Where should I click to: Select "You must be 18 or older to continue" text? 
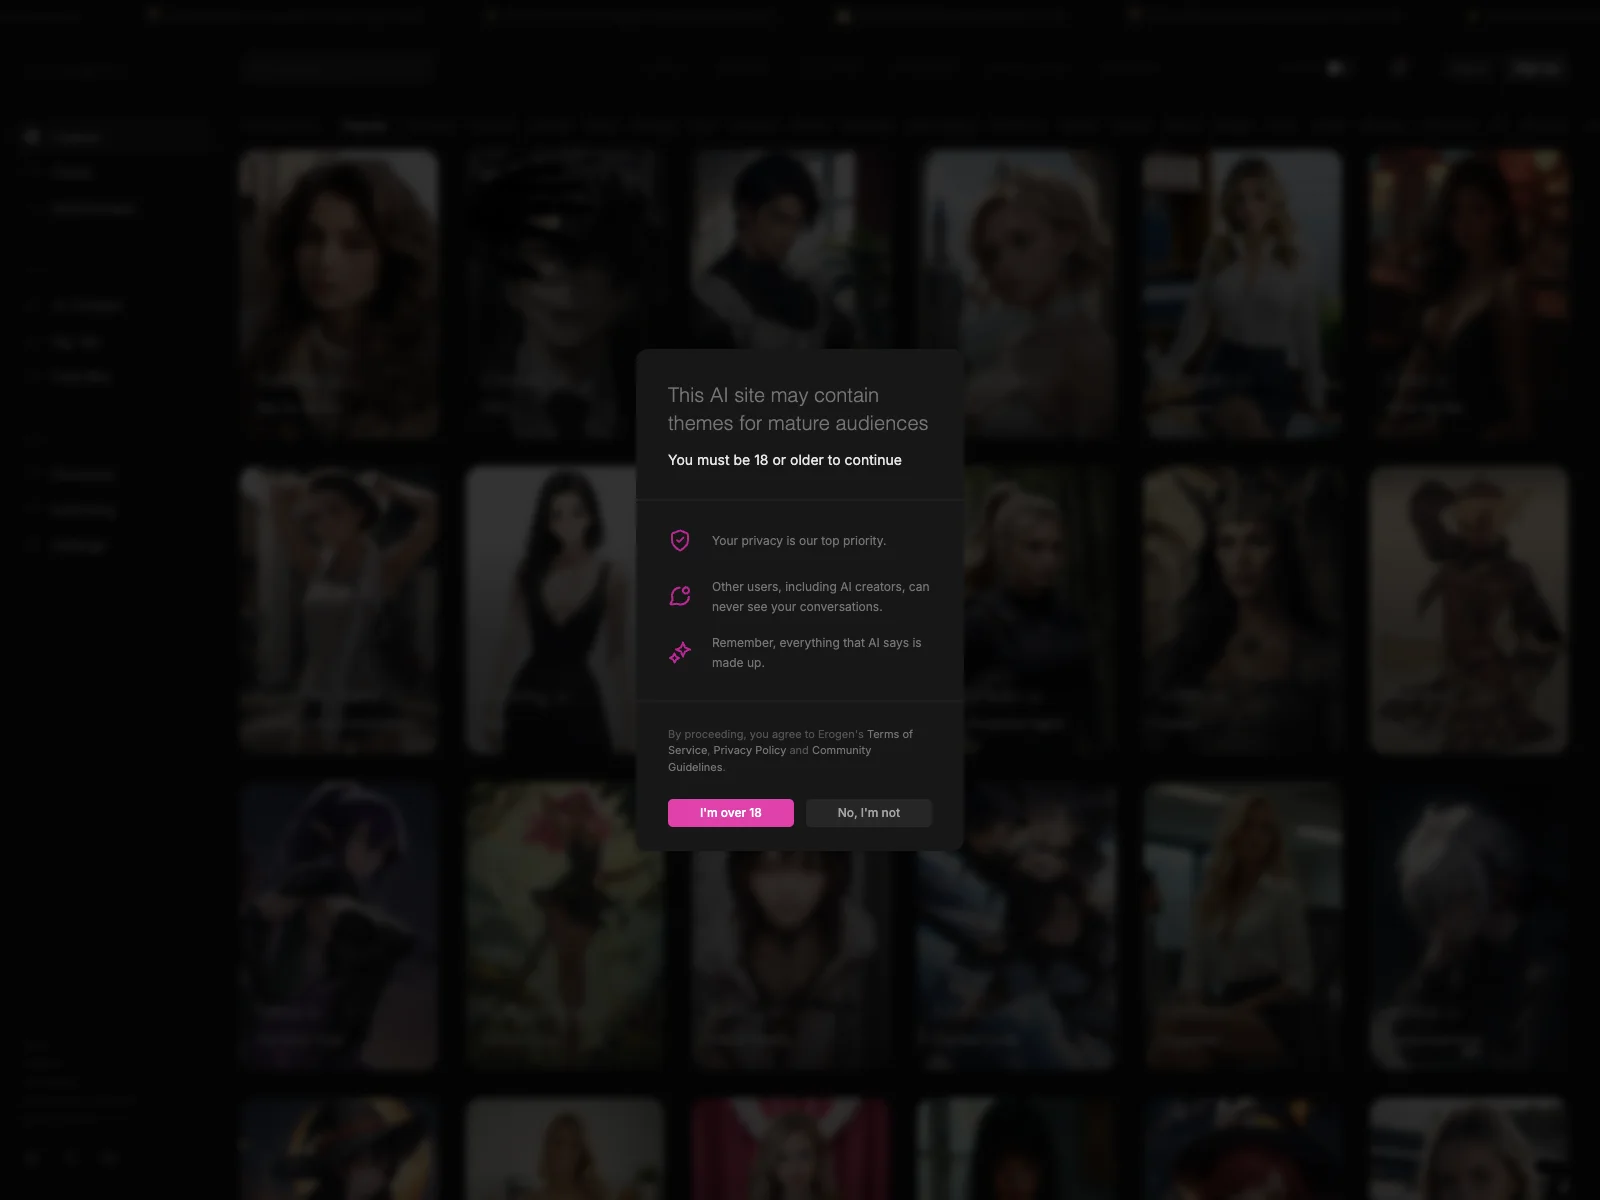(785, 460)
